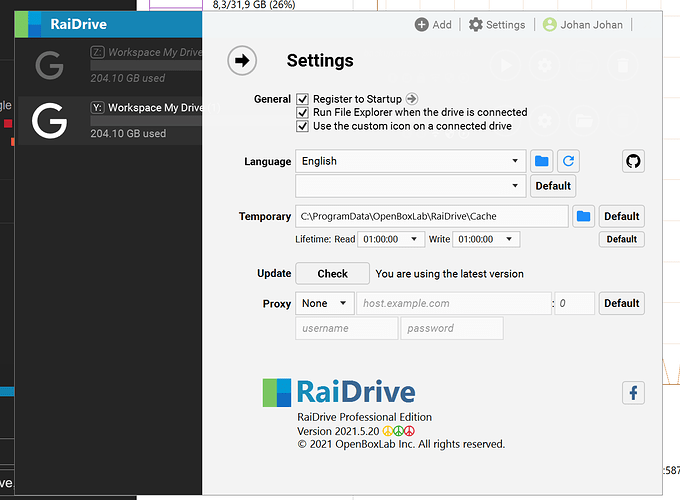Open the Settings item in header
The height and width of the screenshot is (500, 680).
pyautogui.click(x=497, y=25)
